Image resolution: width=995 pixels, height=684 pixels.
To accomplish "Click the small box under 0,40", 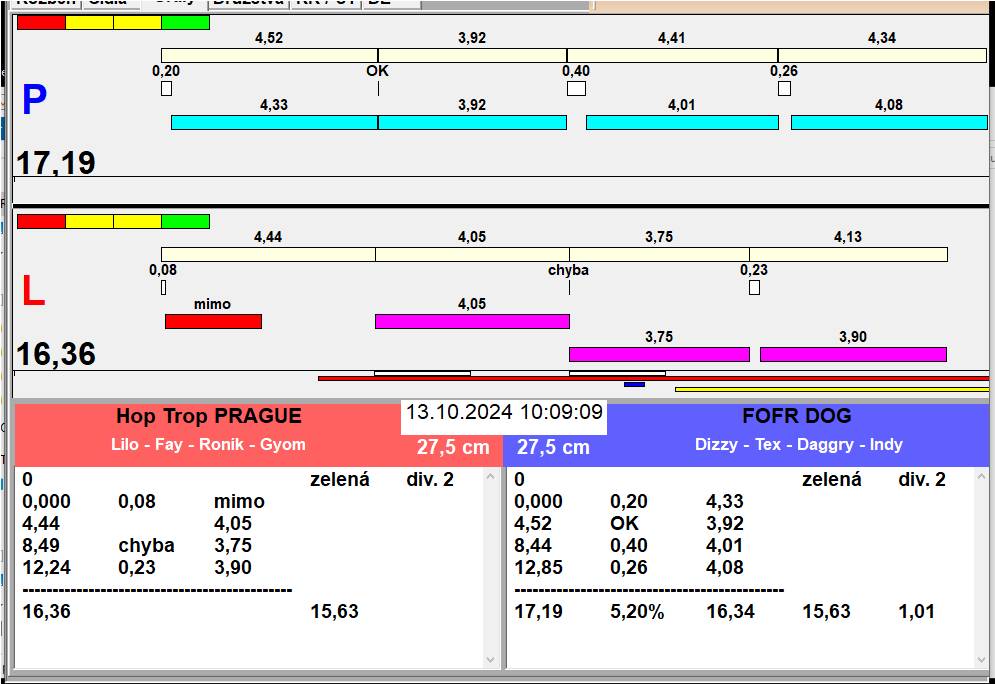I will coord(576,88).
